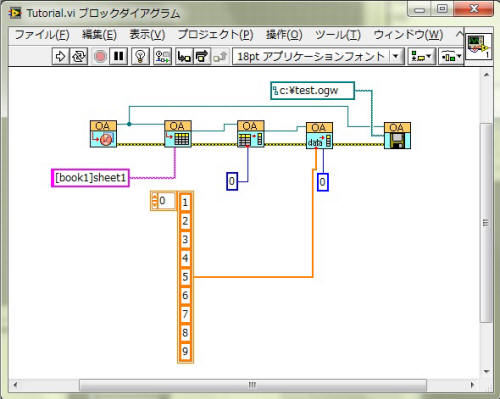Pause execution with the Pause button
The height and width of the screenshot is (399, 500).
118,56
